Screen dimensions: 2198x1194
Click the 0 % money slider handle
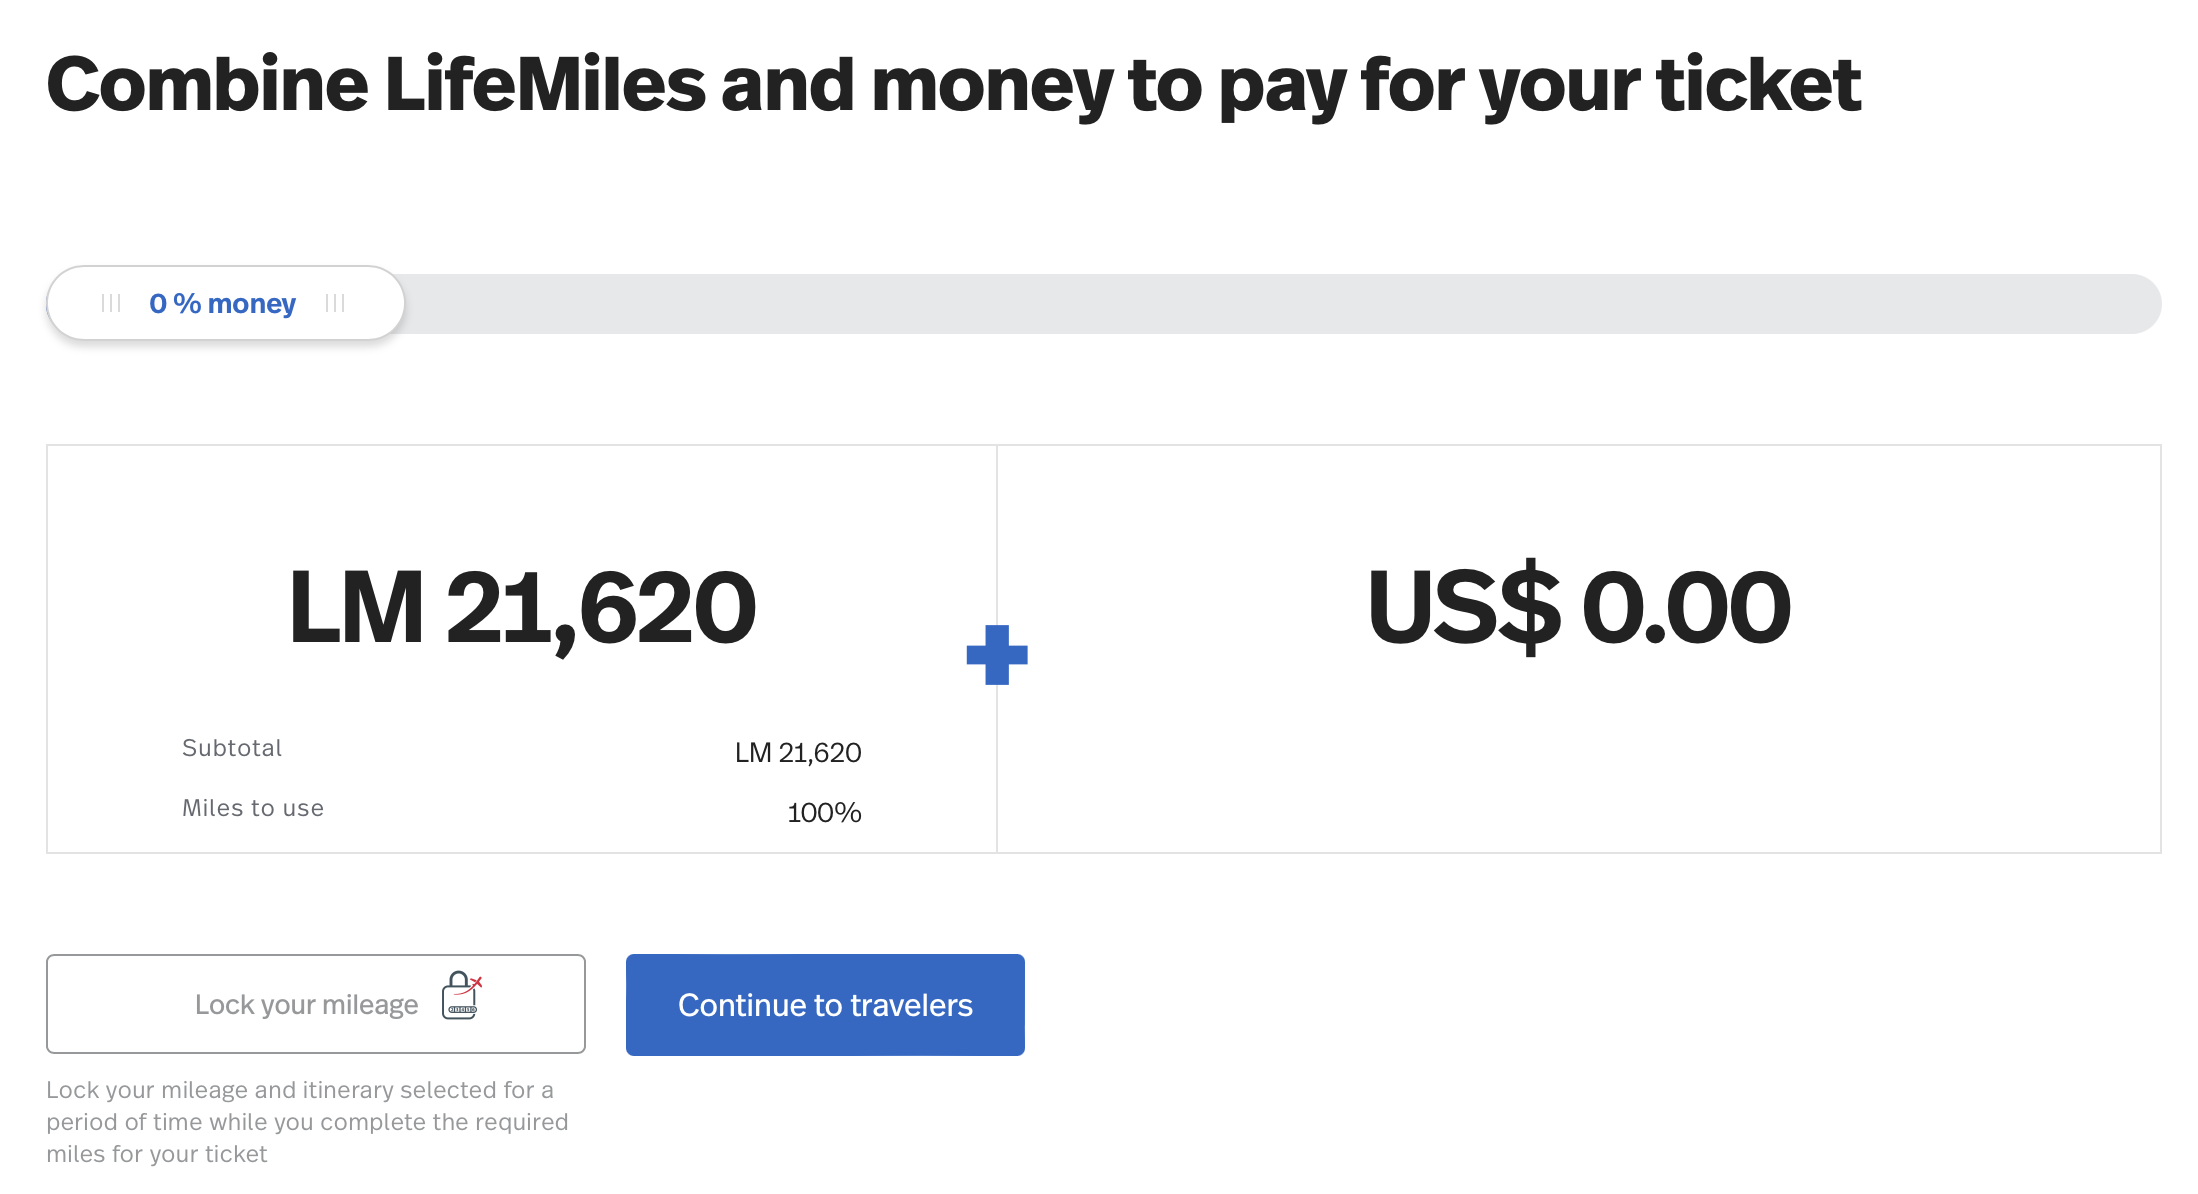coord(226,303)
